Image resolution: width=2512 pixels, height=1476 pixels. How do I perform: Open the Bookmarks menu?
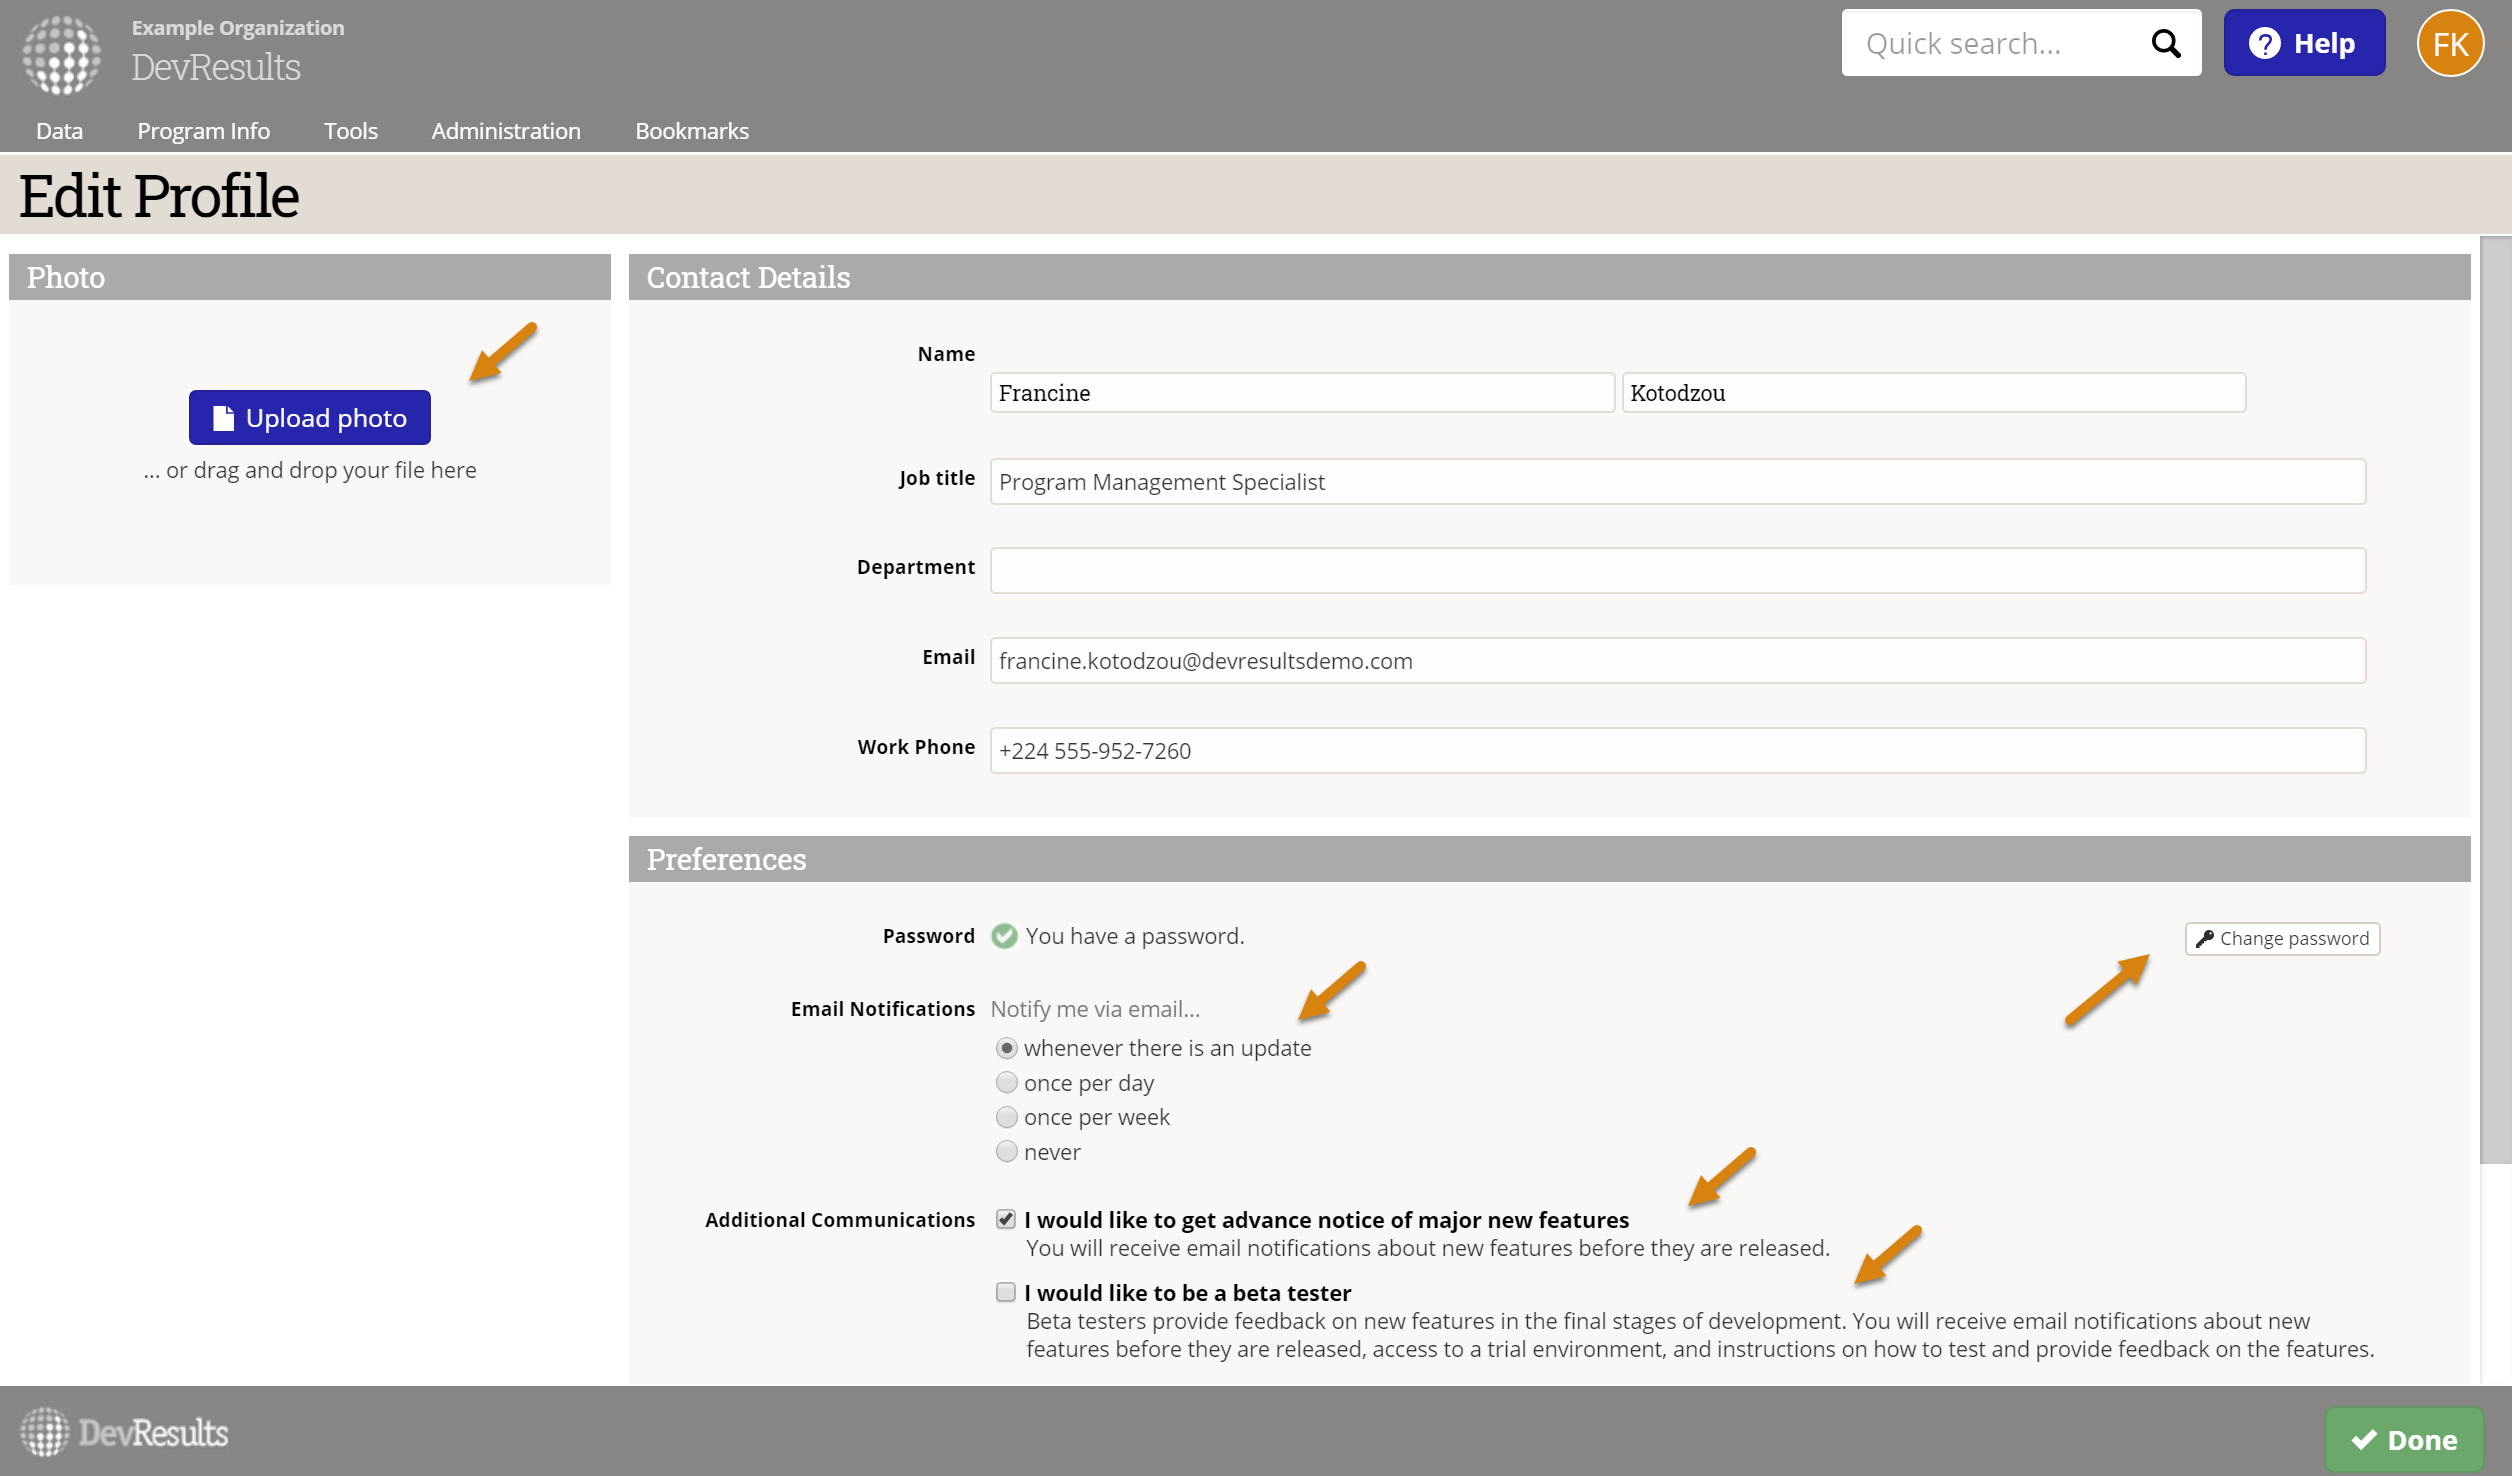691,131
